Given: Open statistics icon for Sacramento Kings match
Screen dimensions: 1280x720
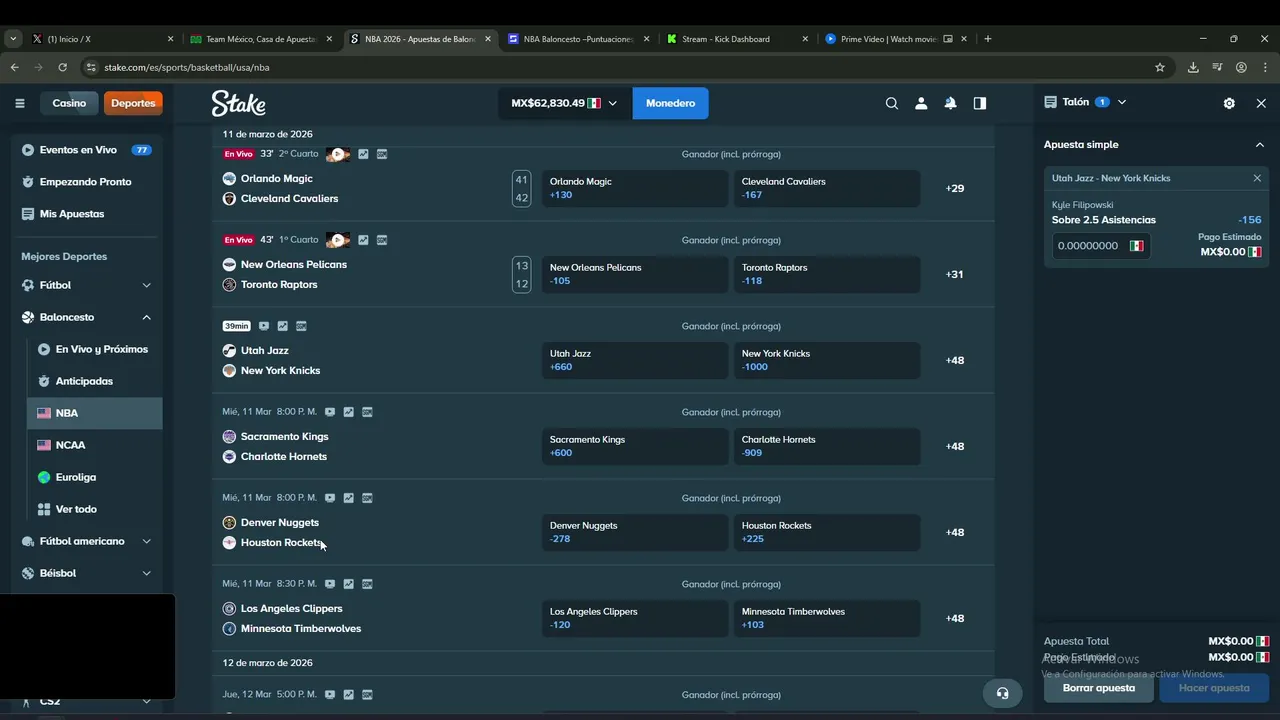Looking at the screenshot, I should 349,412.
